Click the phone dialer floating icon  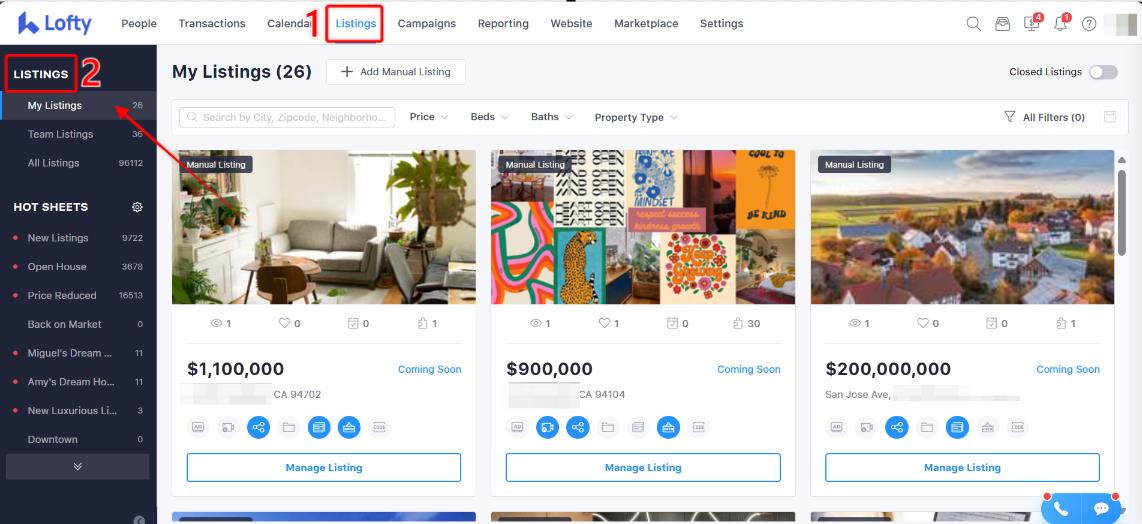point(1061,509)
